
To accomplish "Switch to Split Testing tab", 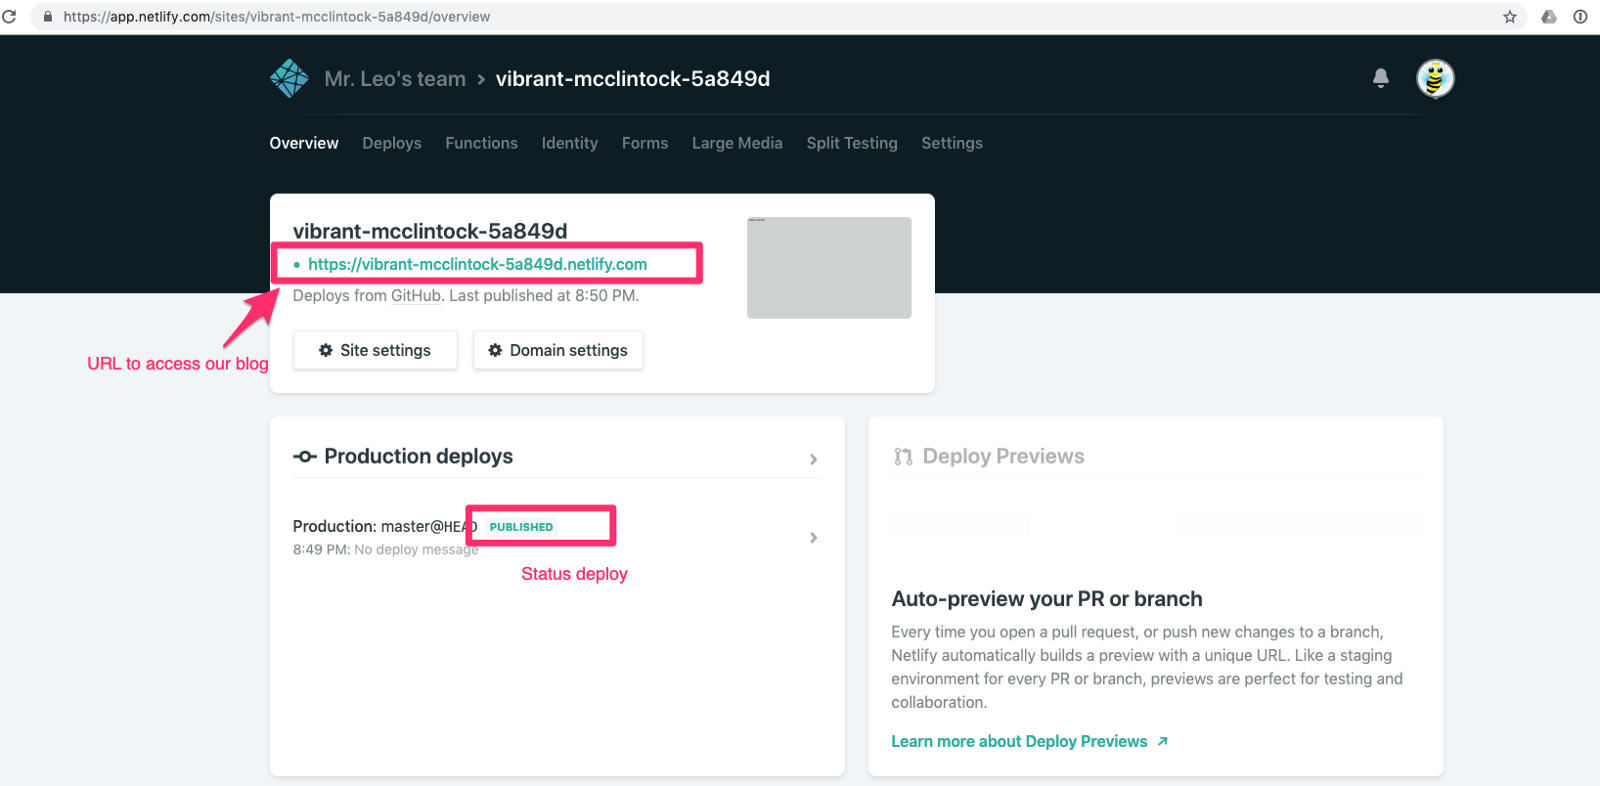I will coord(852,143).
